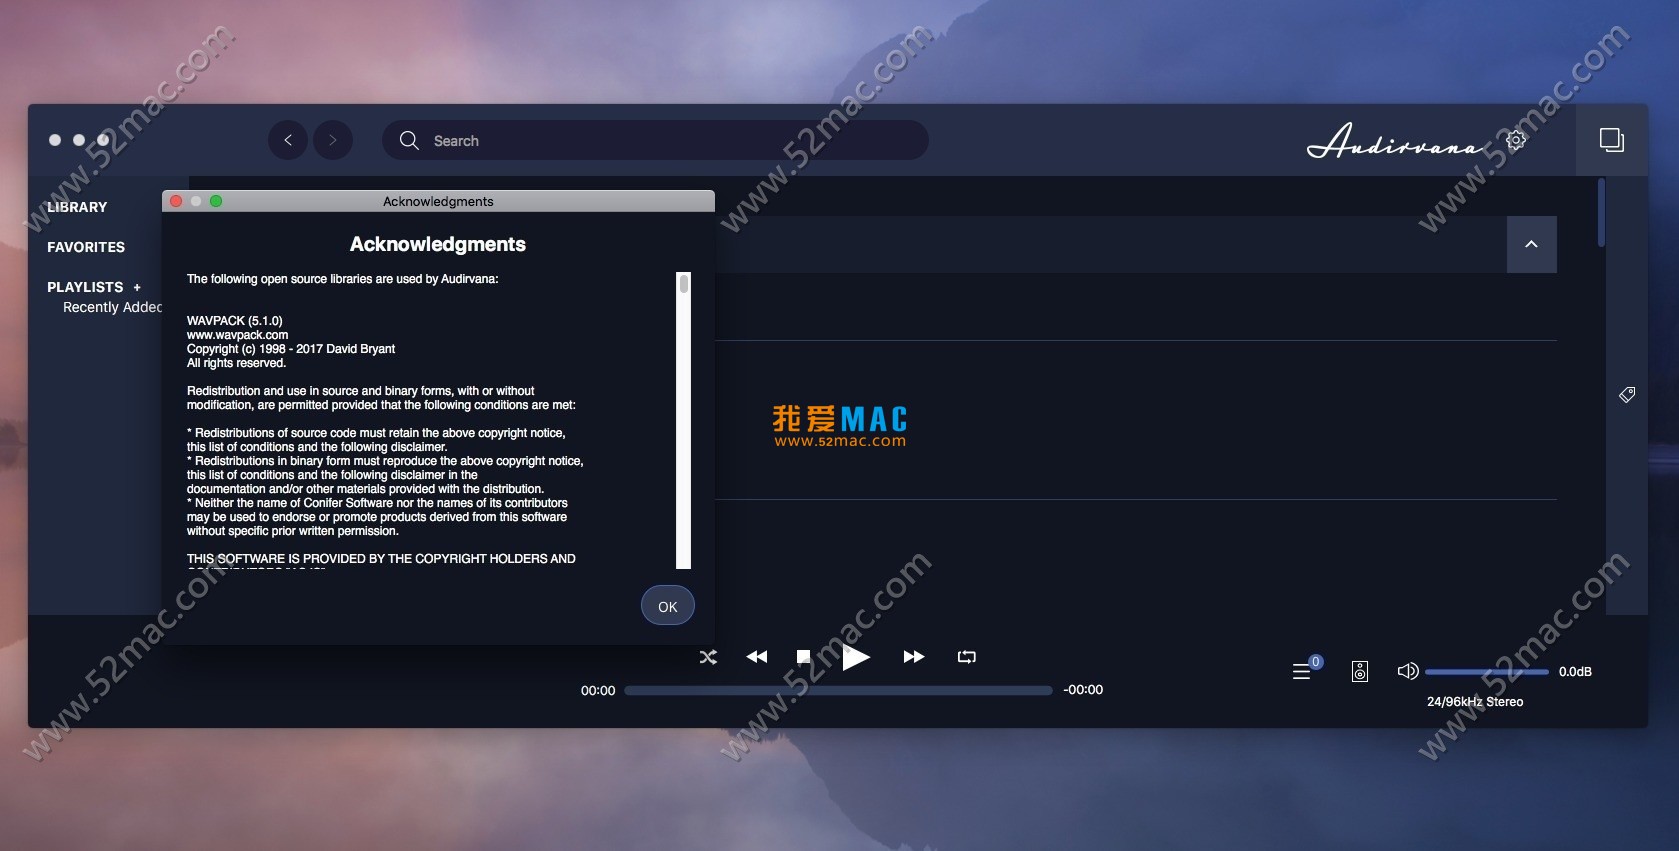Close the Acknowledgments dialog with red button
Viewport: 1679px width, 851px height.
click(176, 201)
